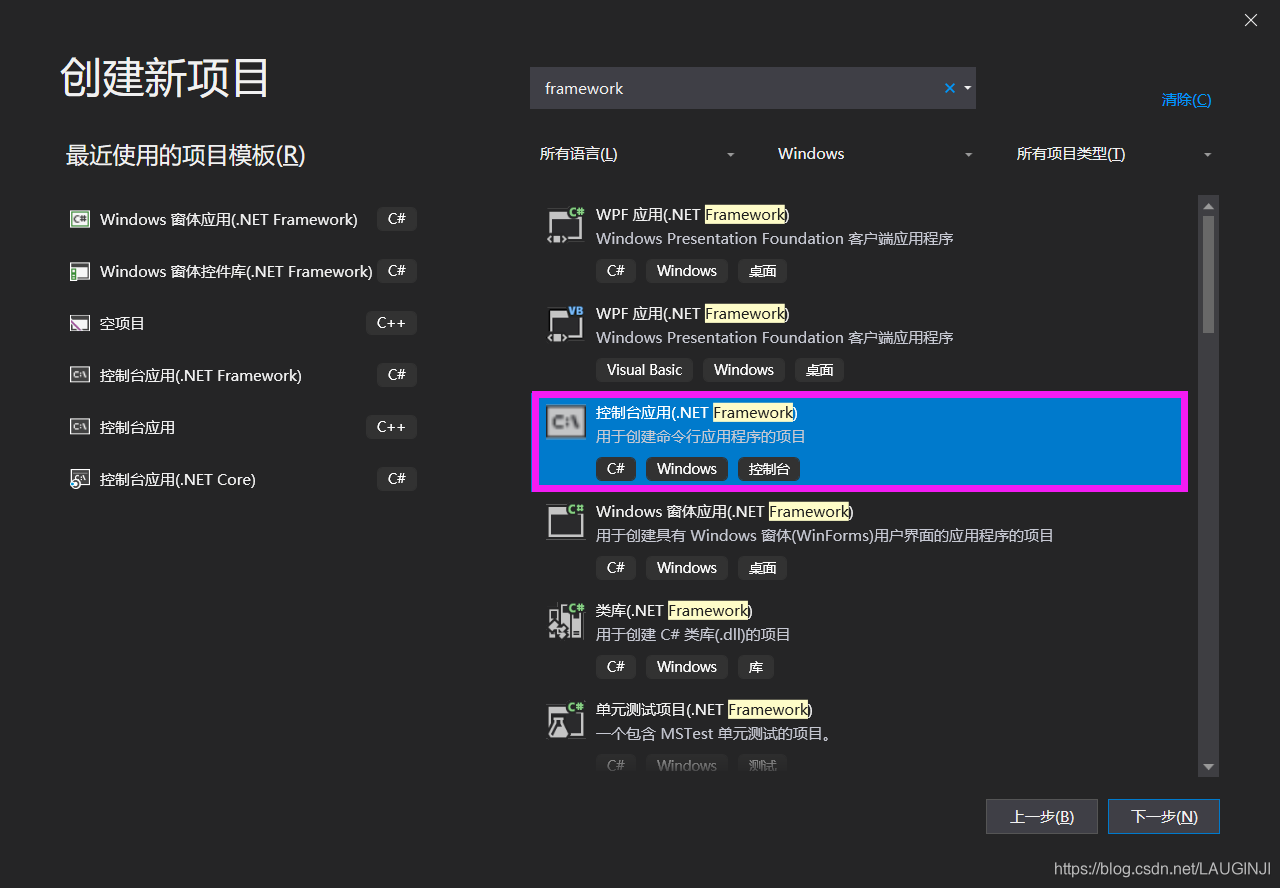This screenshot has width=1280, height=888.
Task: Open the 所有项目类型(T) dropdown
Action: pyautogui.click(x=1110, y=153)
